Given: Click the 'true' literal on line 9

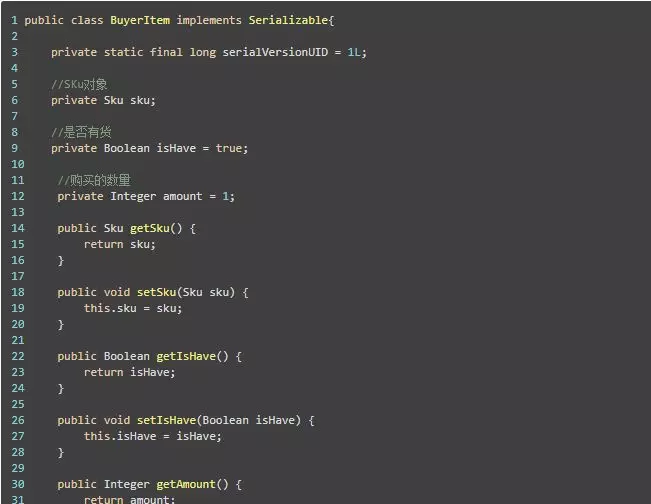Looking at the screenshot, I should (x=229, y=148).
